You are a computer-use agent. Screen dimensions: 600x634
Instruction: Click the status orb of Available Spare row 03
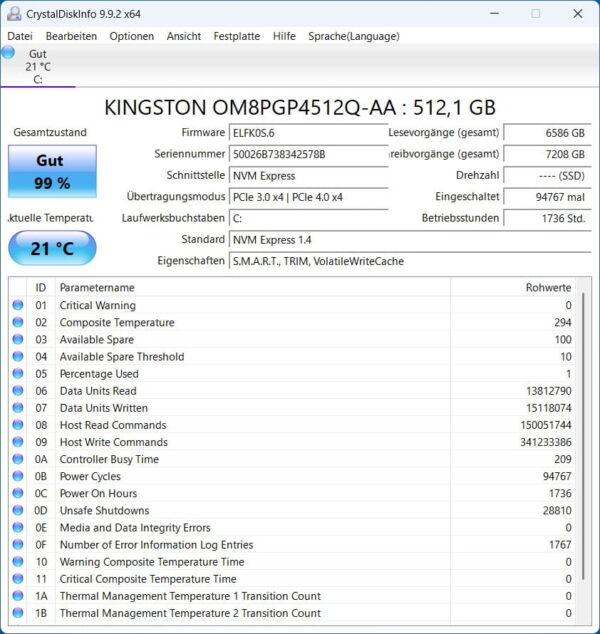click(x=18, y=339)
